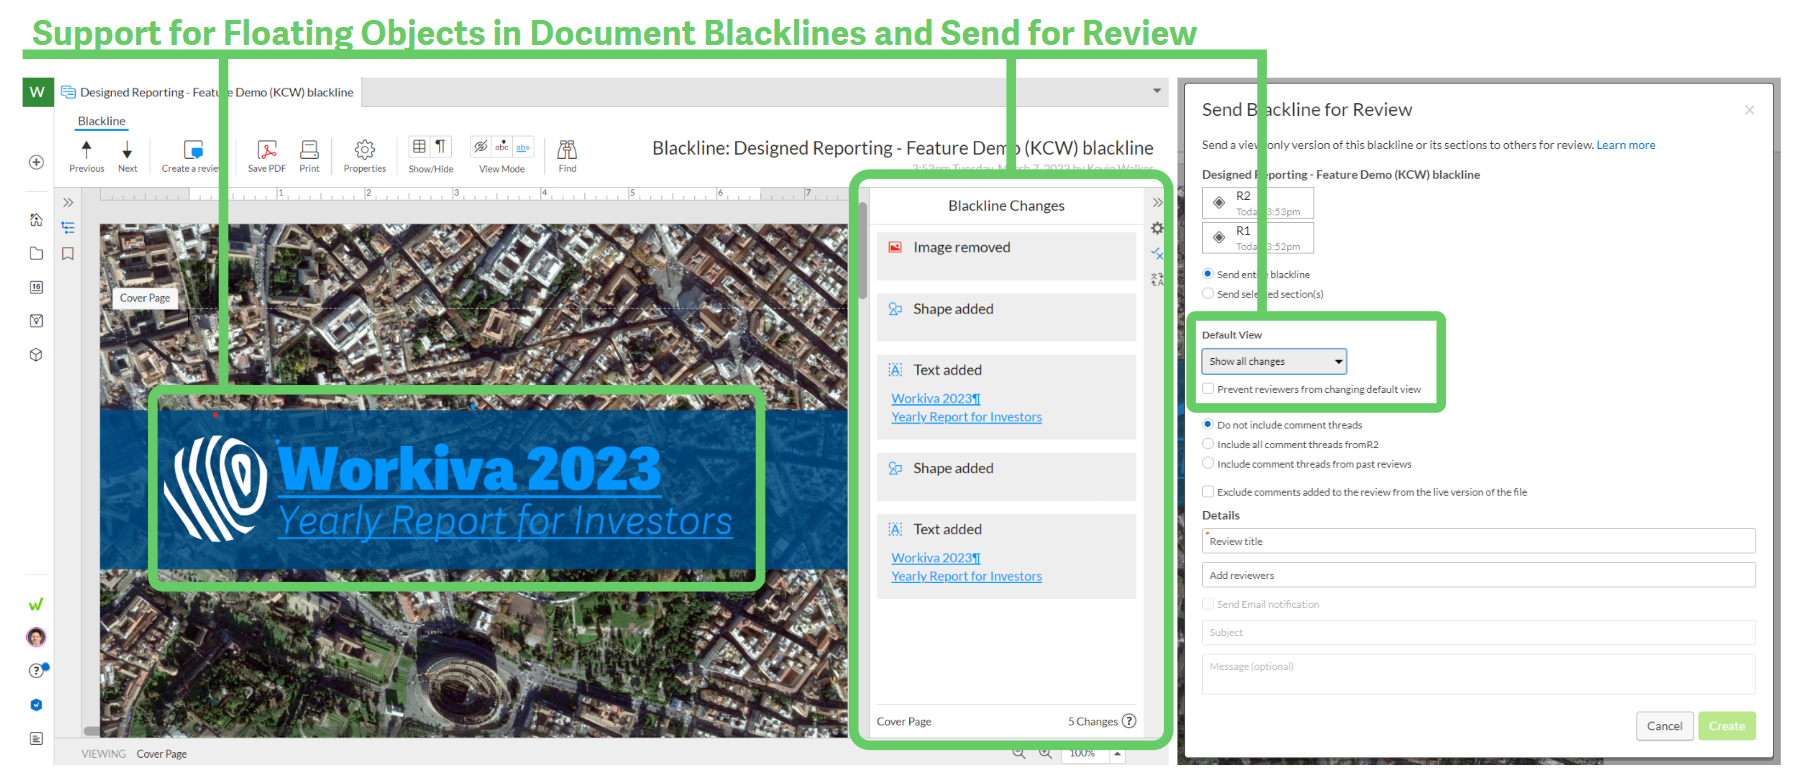Check Exclude comments added to the review
Screen dimensions: 1793x783
pos(1208,492)
